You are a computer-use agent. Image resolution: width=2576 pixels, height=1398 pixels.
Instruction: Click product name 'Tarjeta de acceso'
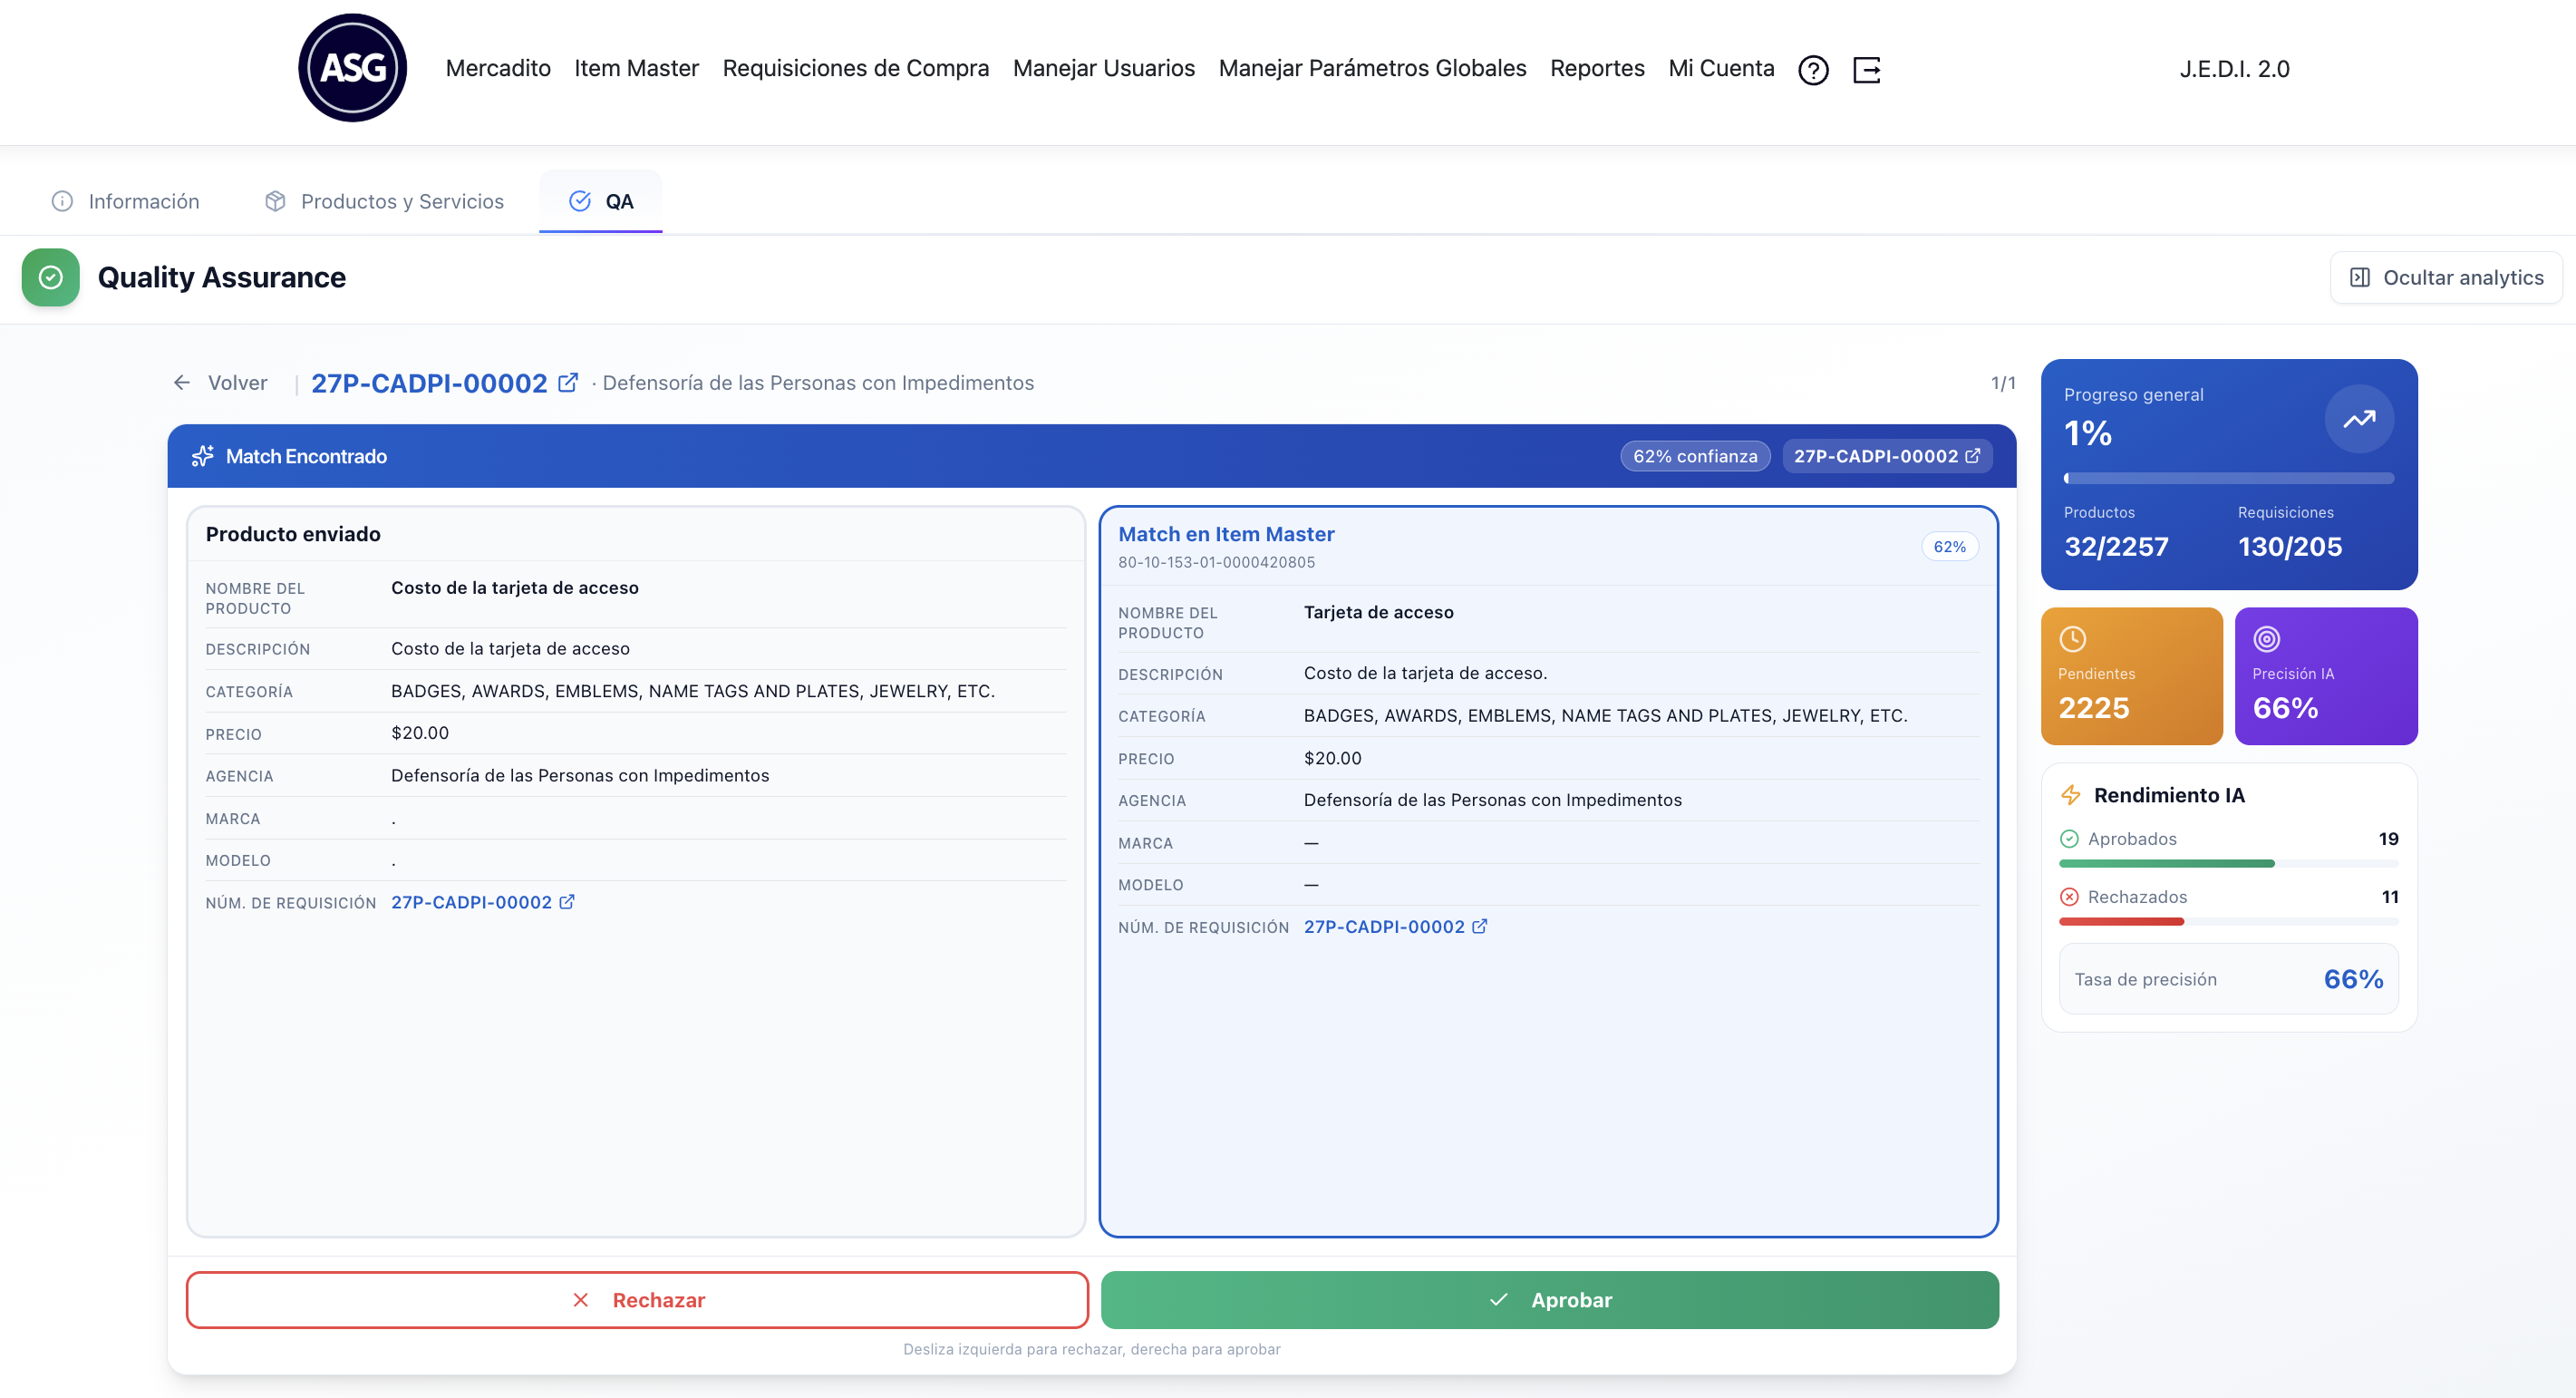click(x=1378, y=612)
